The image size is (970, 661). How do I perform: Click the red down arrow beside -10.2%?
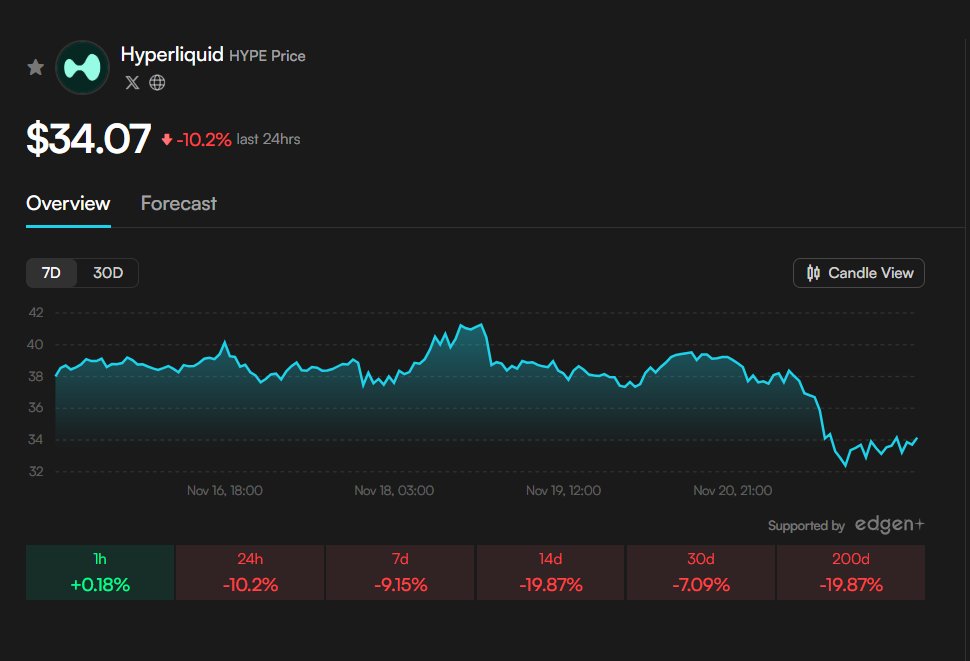click(165, 139)
